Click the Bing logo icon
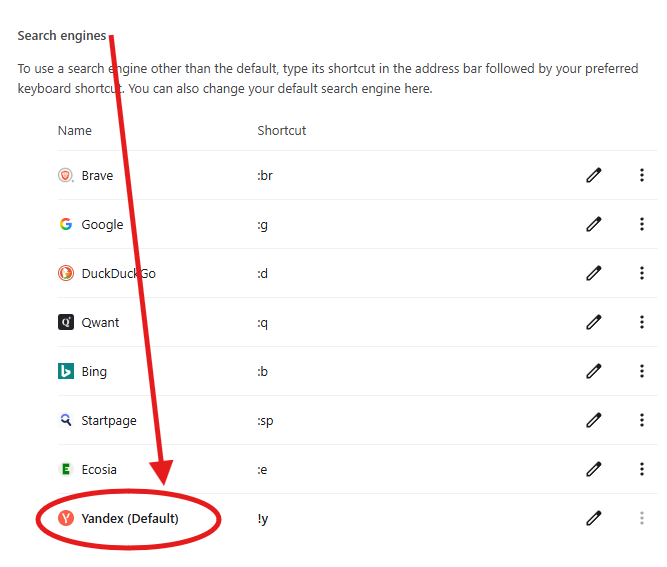Image resolution: width=667 pixels, height=567 pixels. click(66, 371)
